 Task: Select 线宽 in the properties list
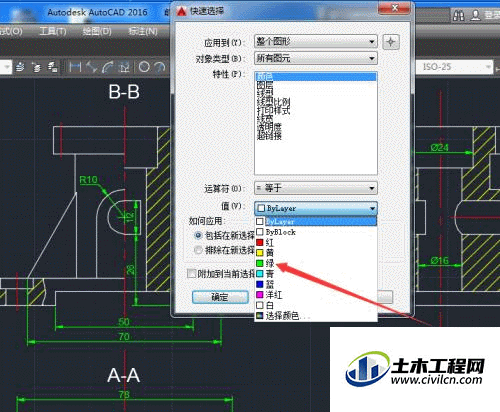pyautogui.click(x=316, y=119)
